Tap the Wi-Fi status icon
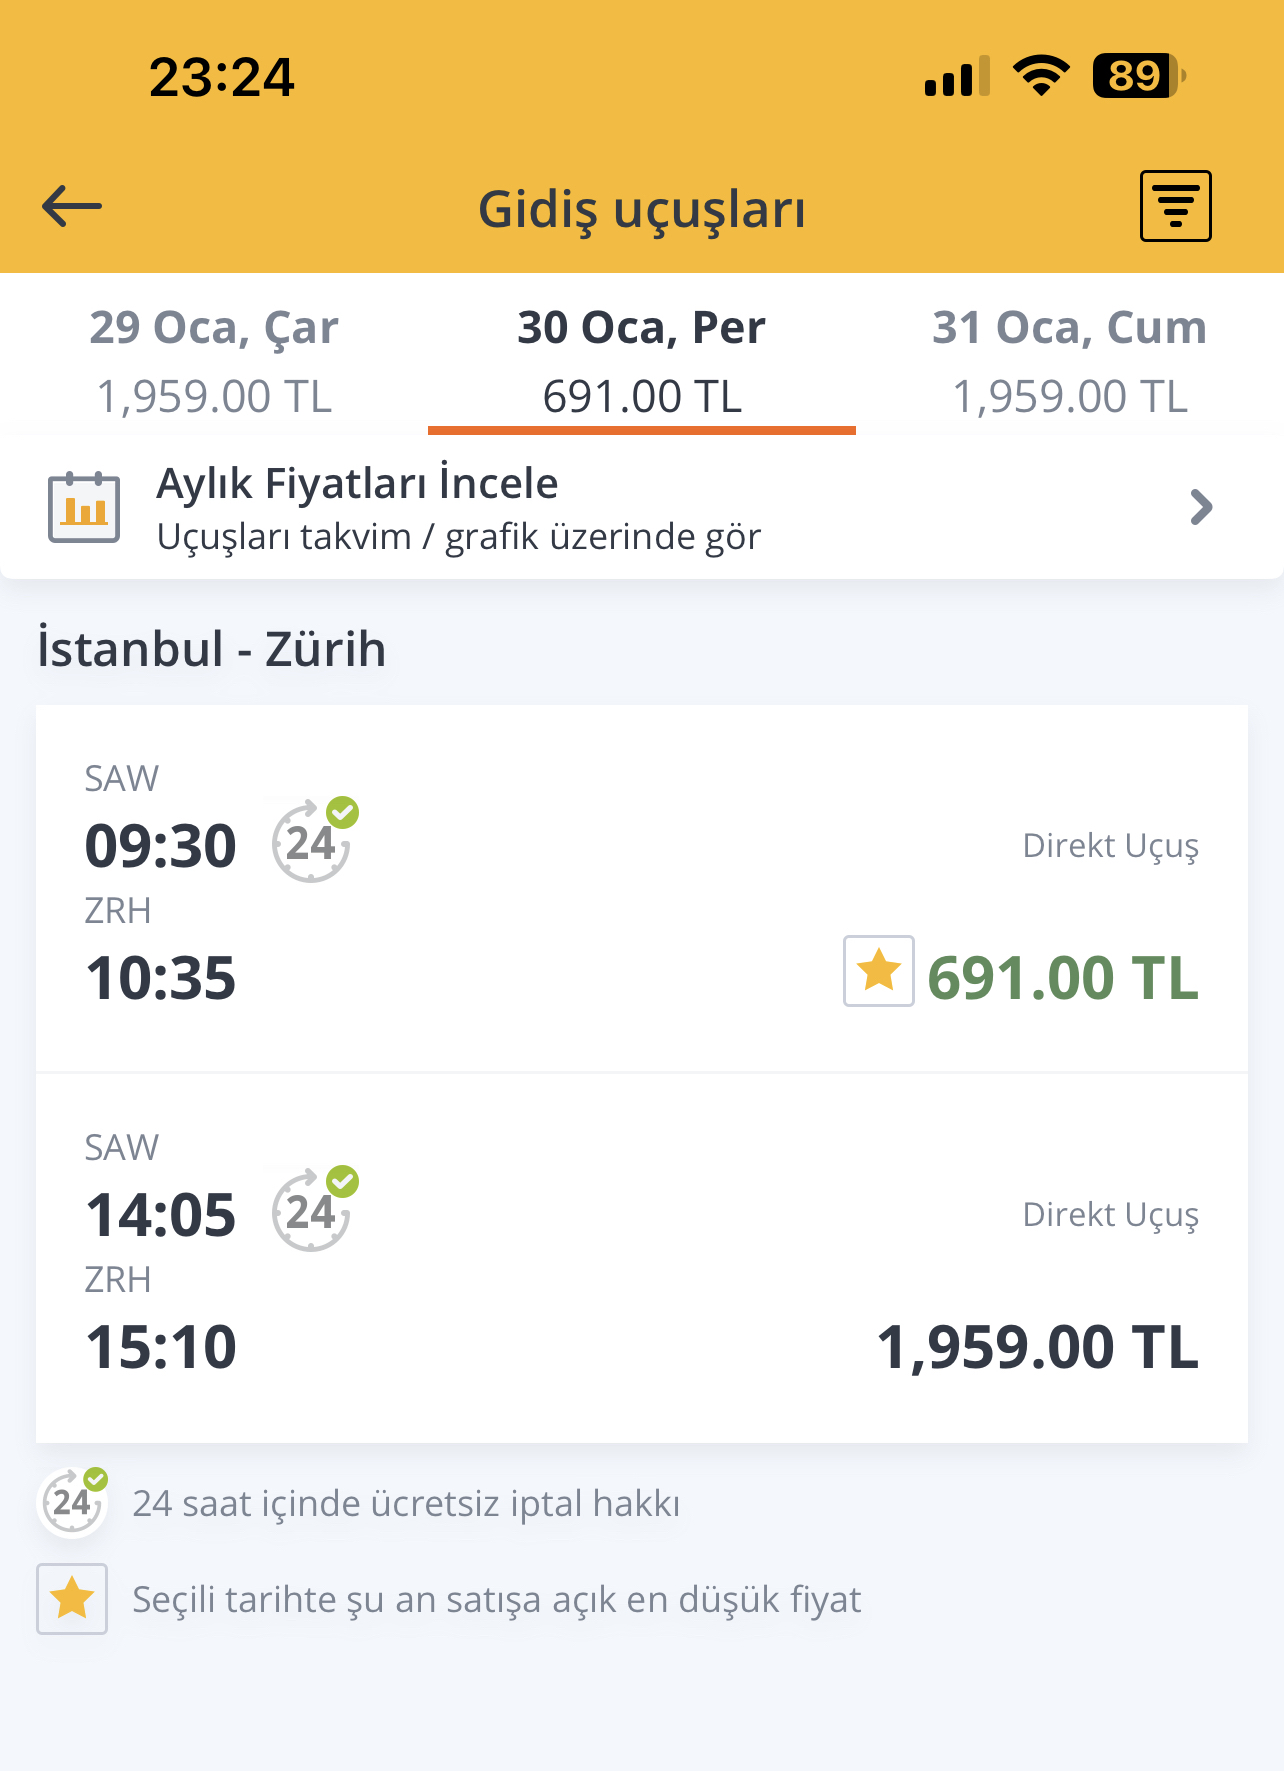1284x1771 pixels. tap(1041, 76)
